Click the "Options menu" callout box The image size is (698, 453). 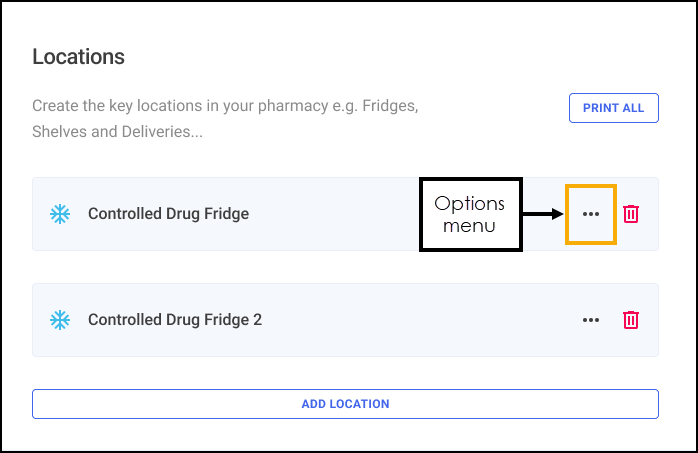470,214
